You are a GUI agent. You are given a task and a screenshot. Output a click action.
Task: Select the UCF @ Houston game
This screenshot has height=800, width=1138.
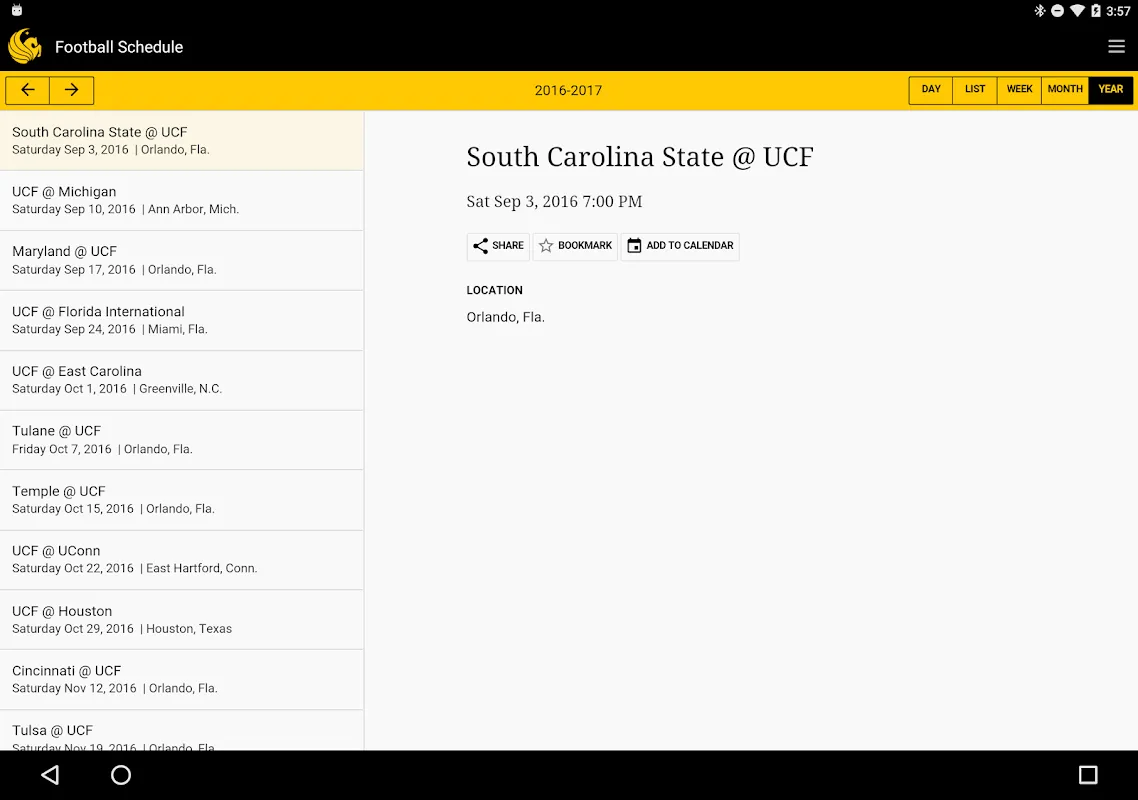pyautogui.click(x=181, y=620)
